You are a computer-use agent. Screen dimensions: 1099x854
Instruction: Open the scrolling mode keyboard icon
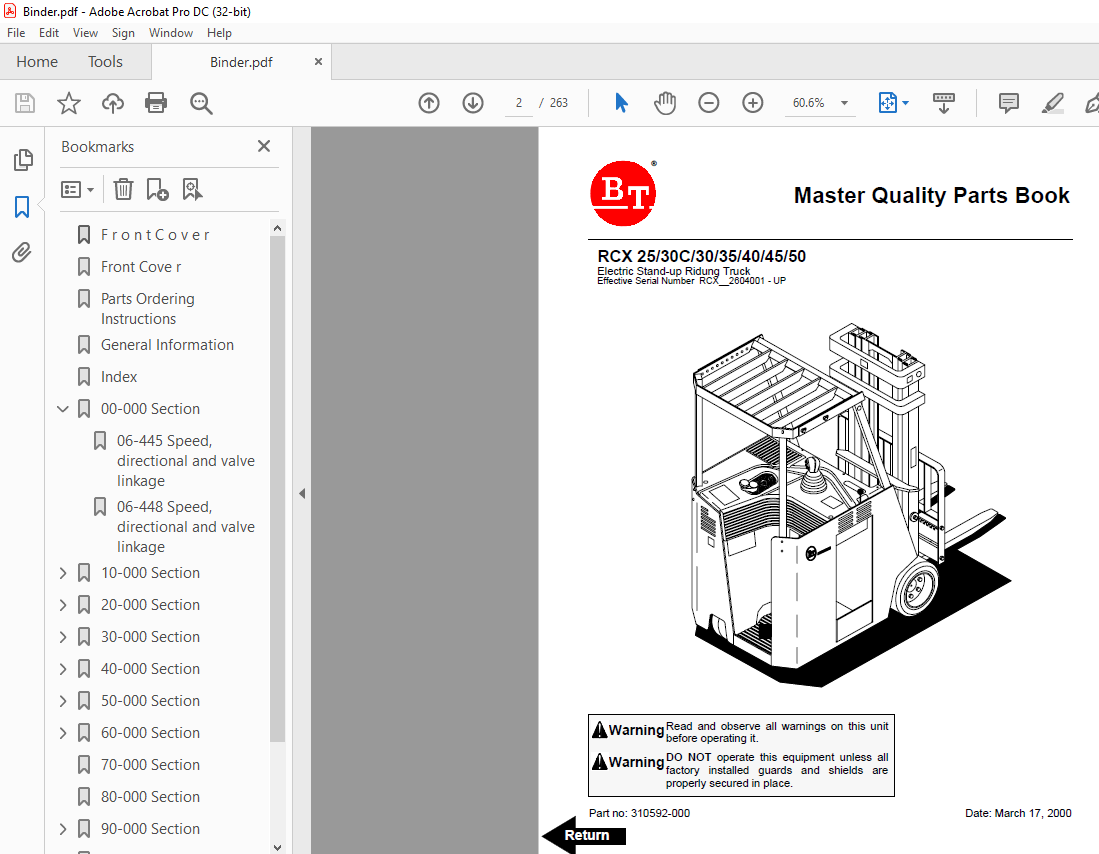point(943,103)
